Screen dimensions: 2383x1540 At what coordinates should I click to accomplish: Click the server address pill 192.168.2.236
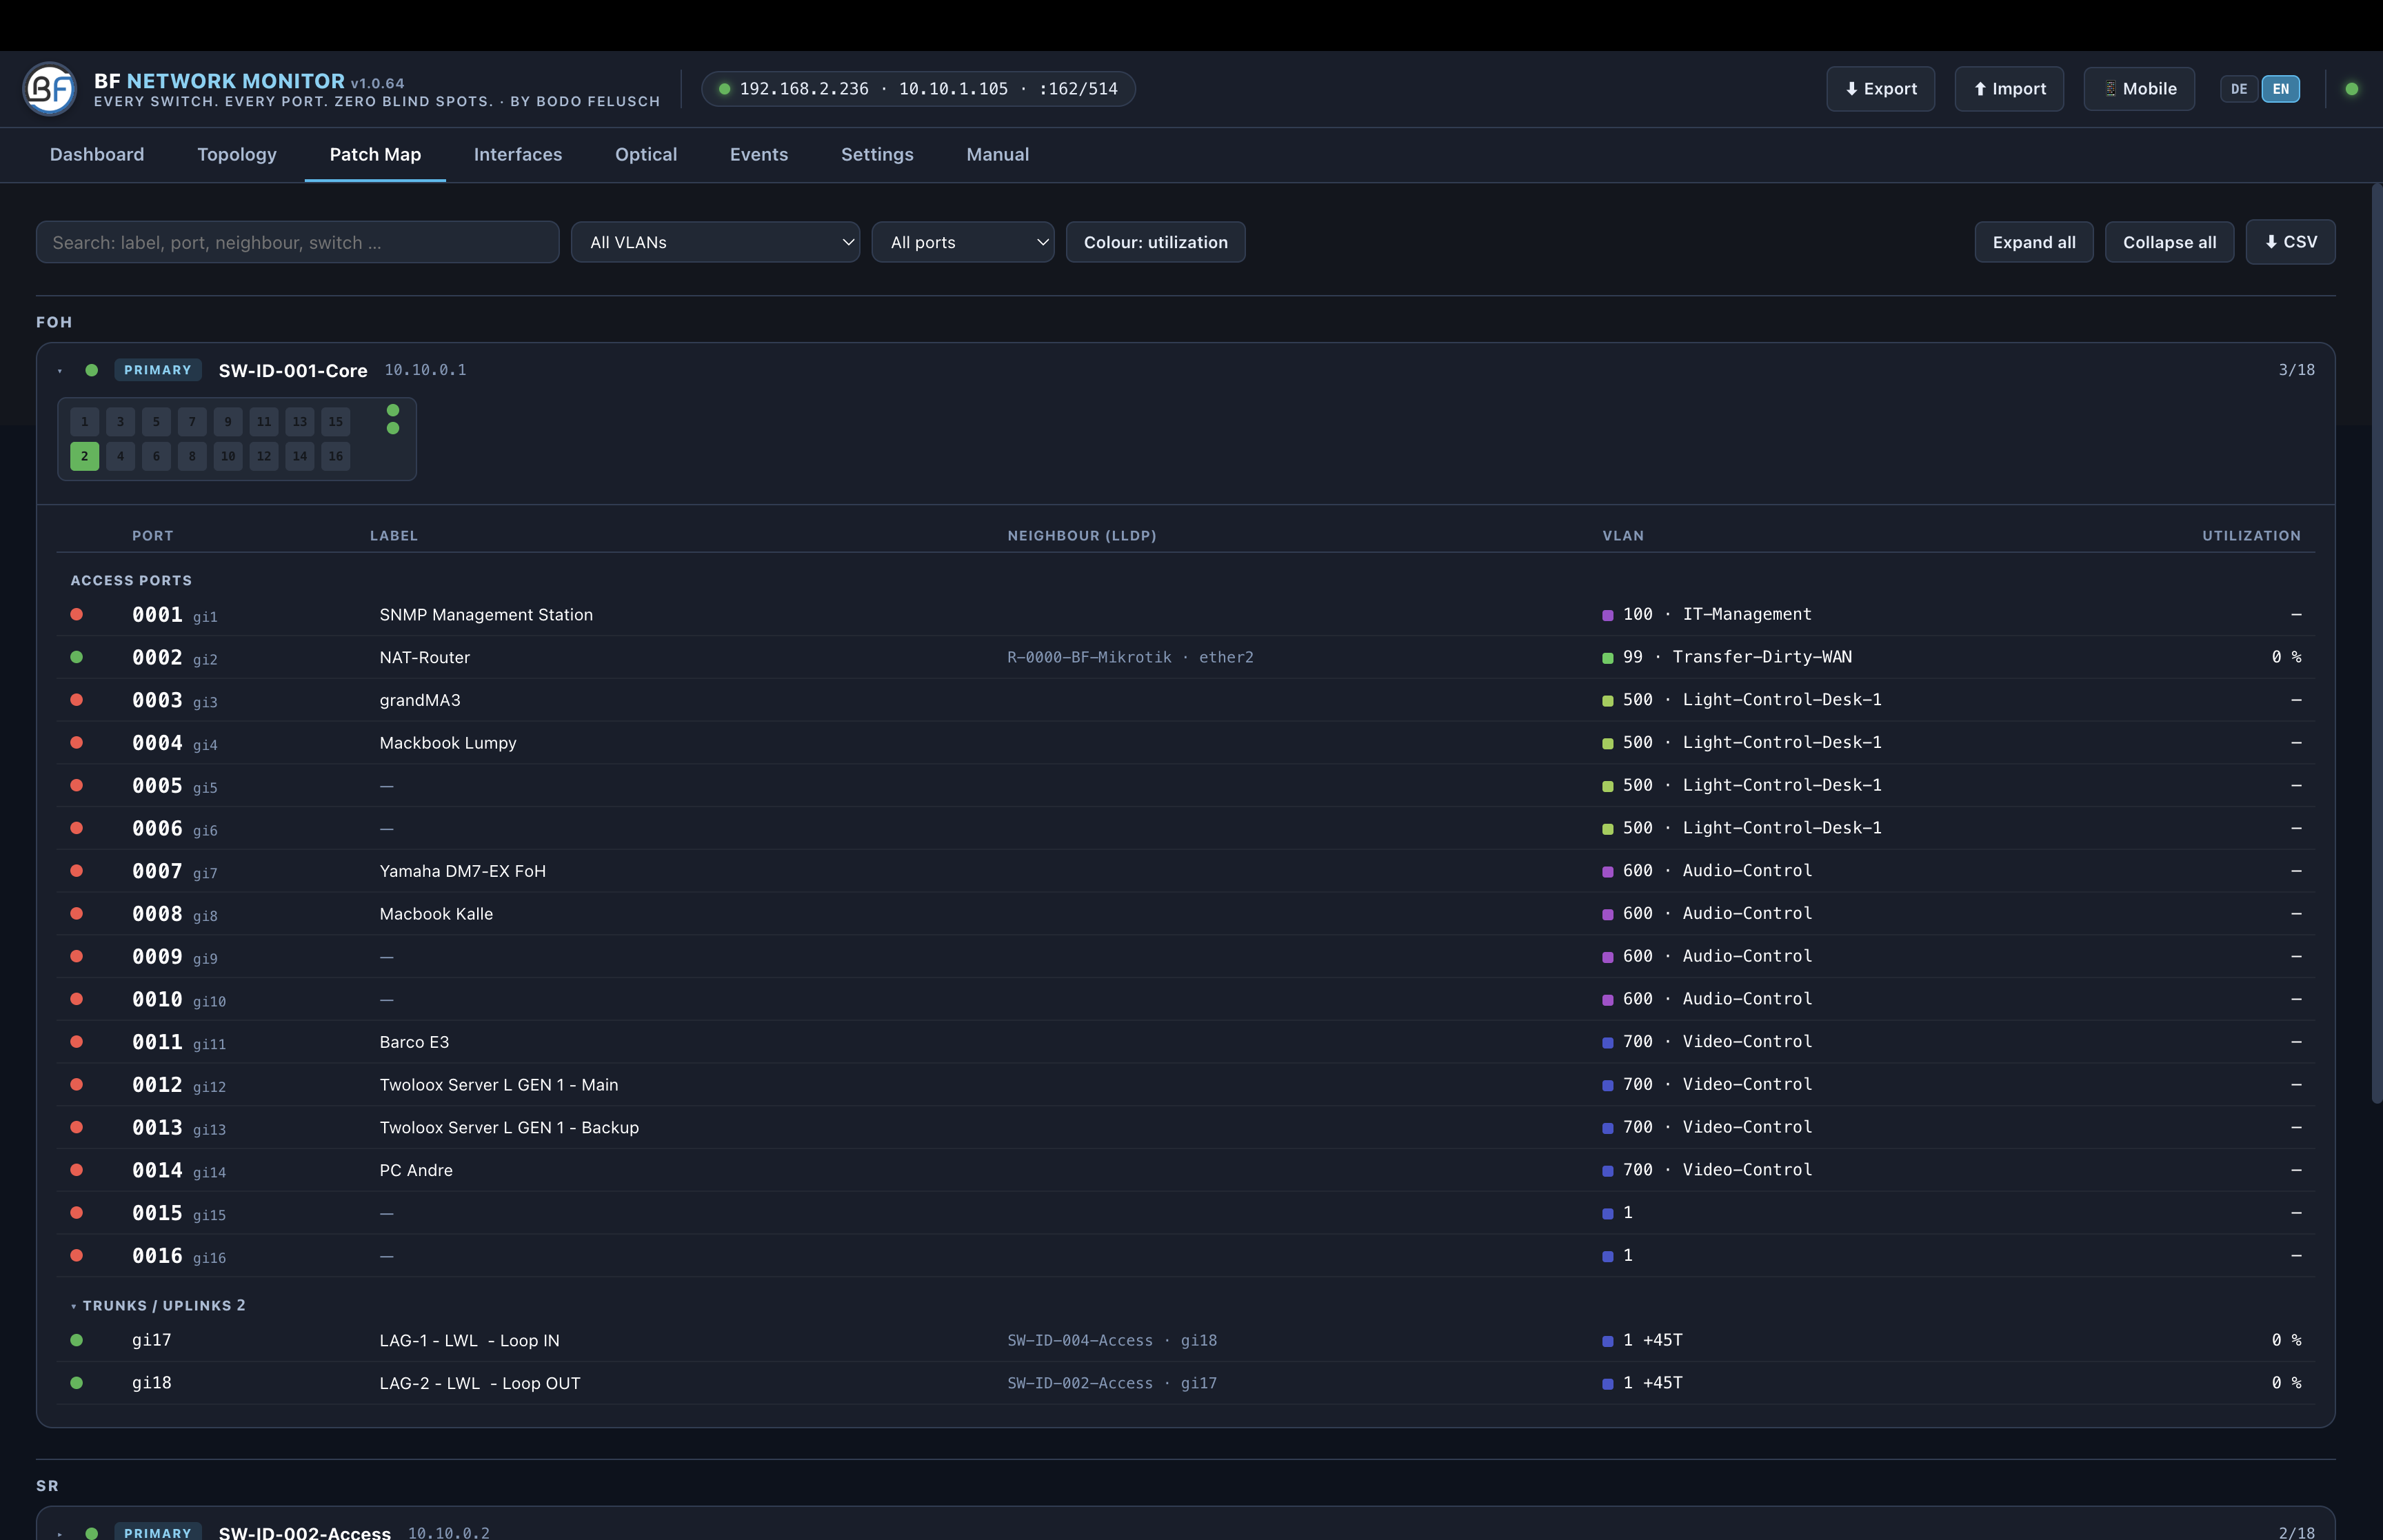918,89
